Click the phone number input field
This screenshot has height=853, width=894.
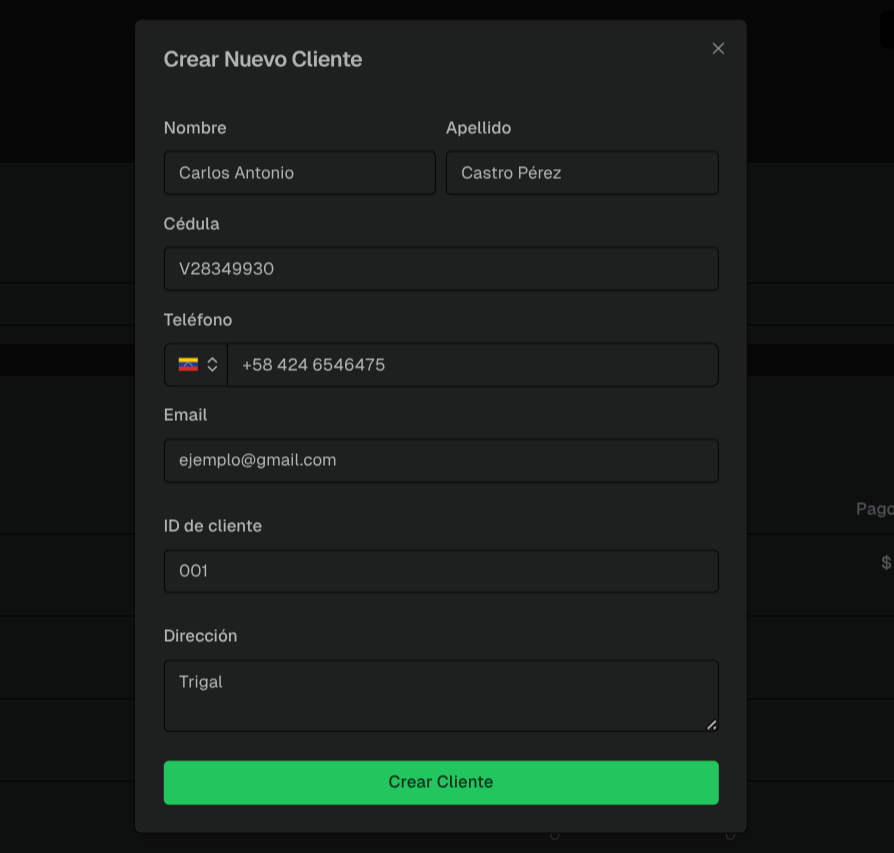pyautogui.click(x=471, y=365)
